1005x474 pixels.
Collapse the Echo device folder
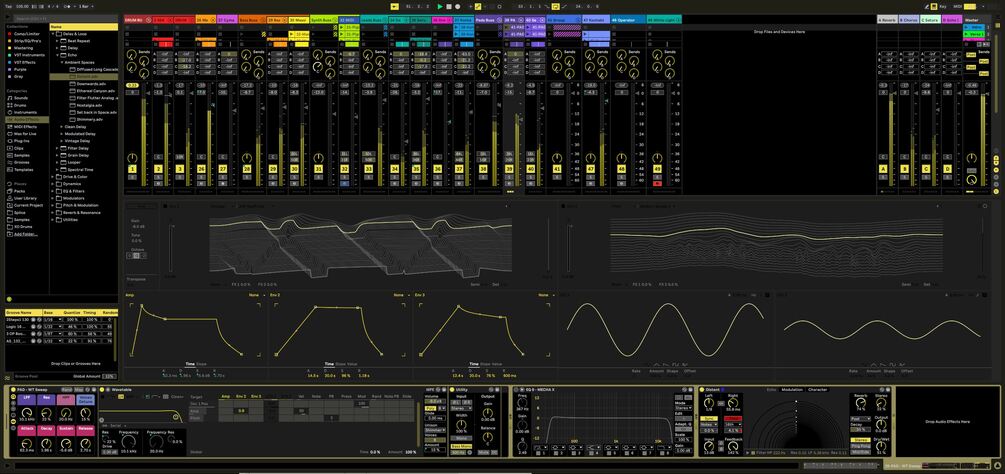click(58, 54)
